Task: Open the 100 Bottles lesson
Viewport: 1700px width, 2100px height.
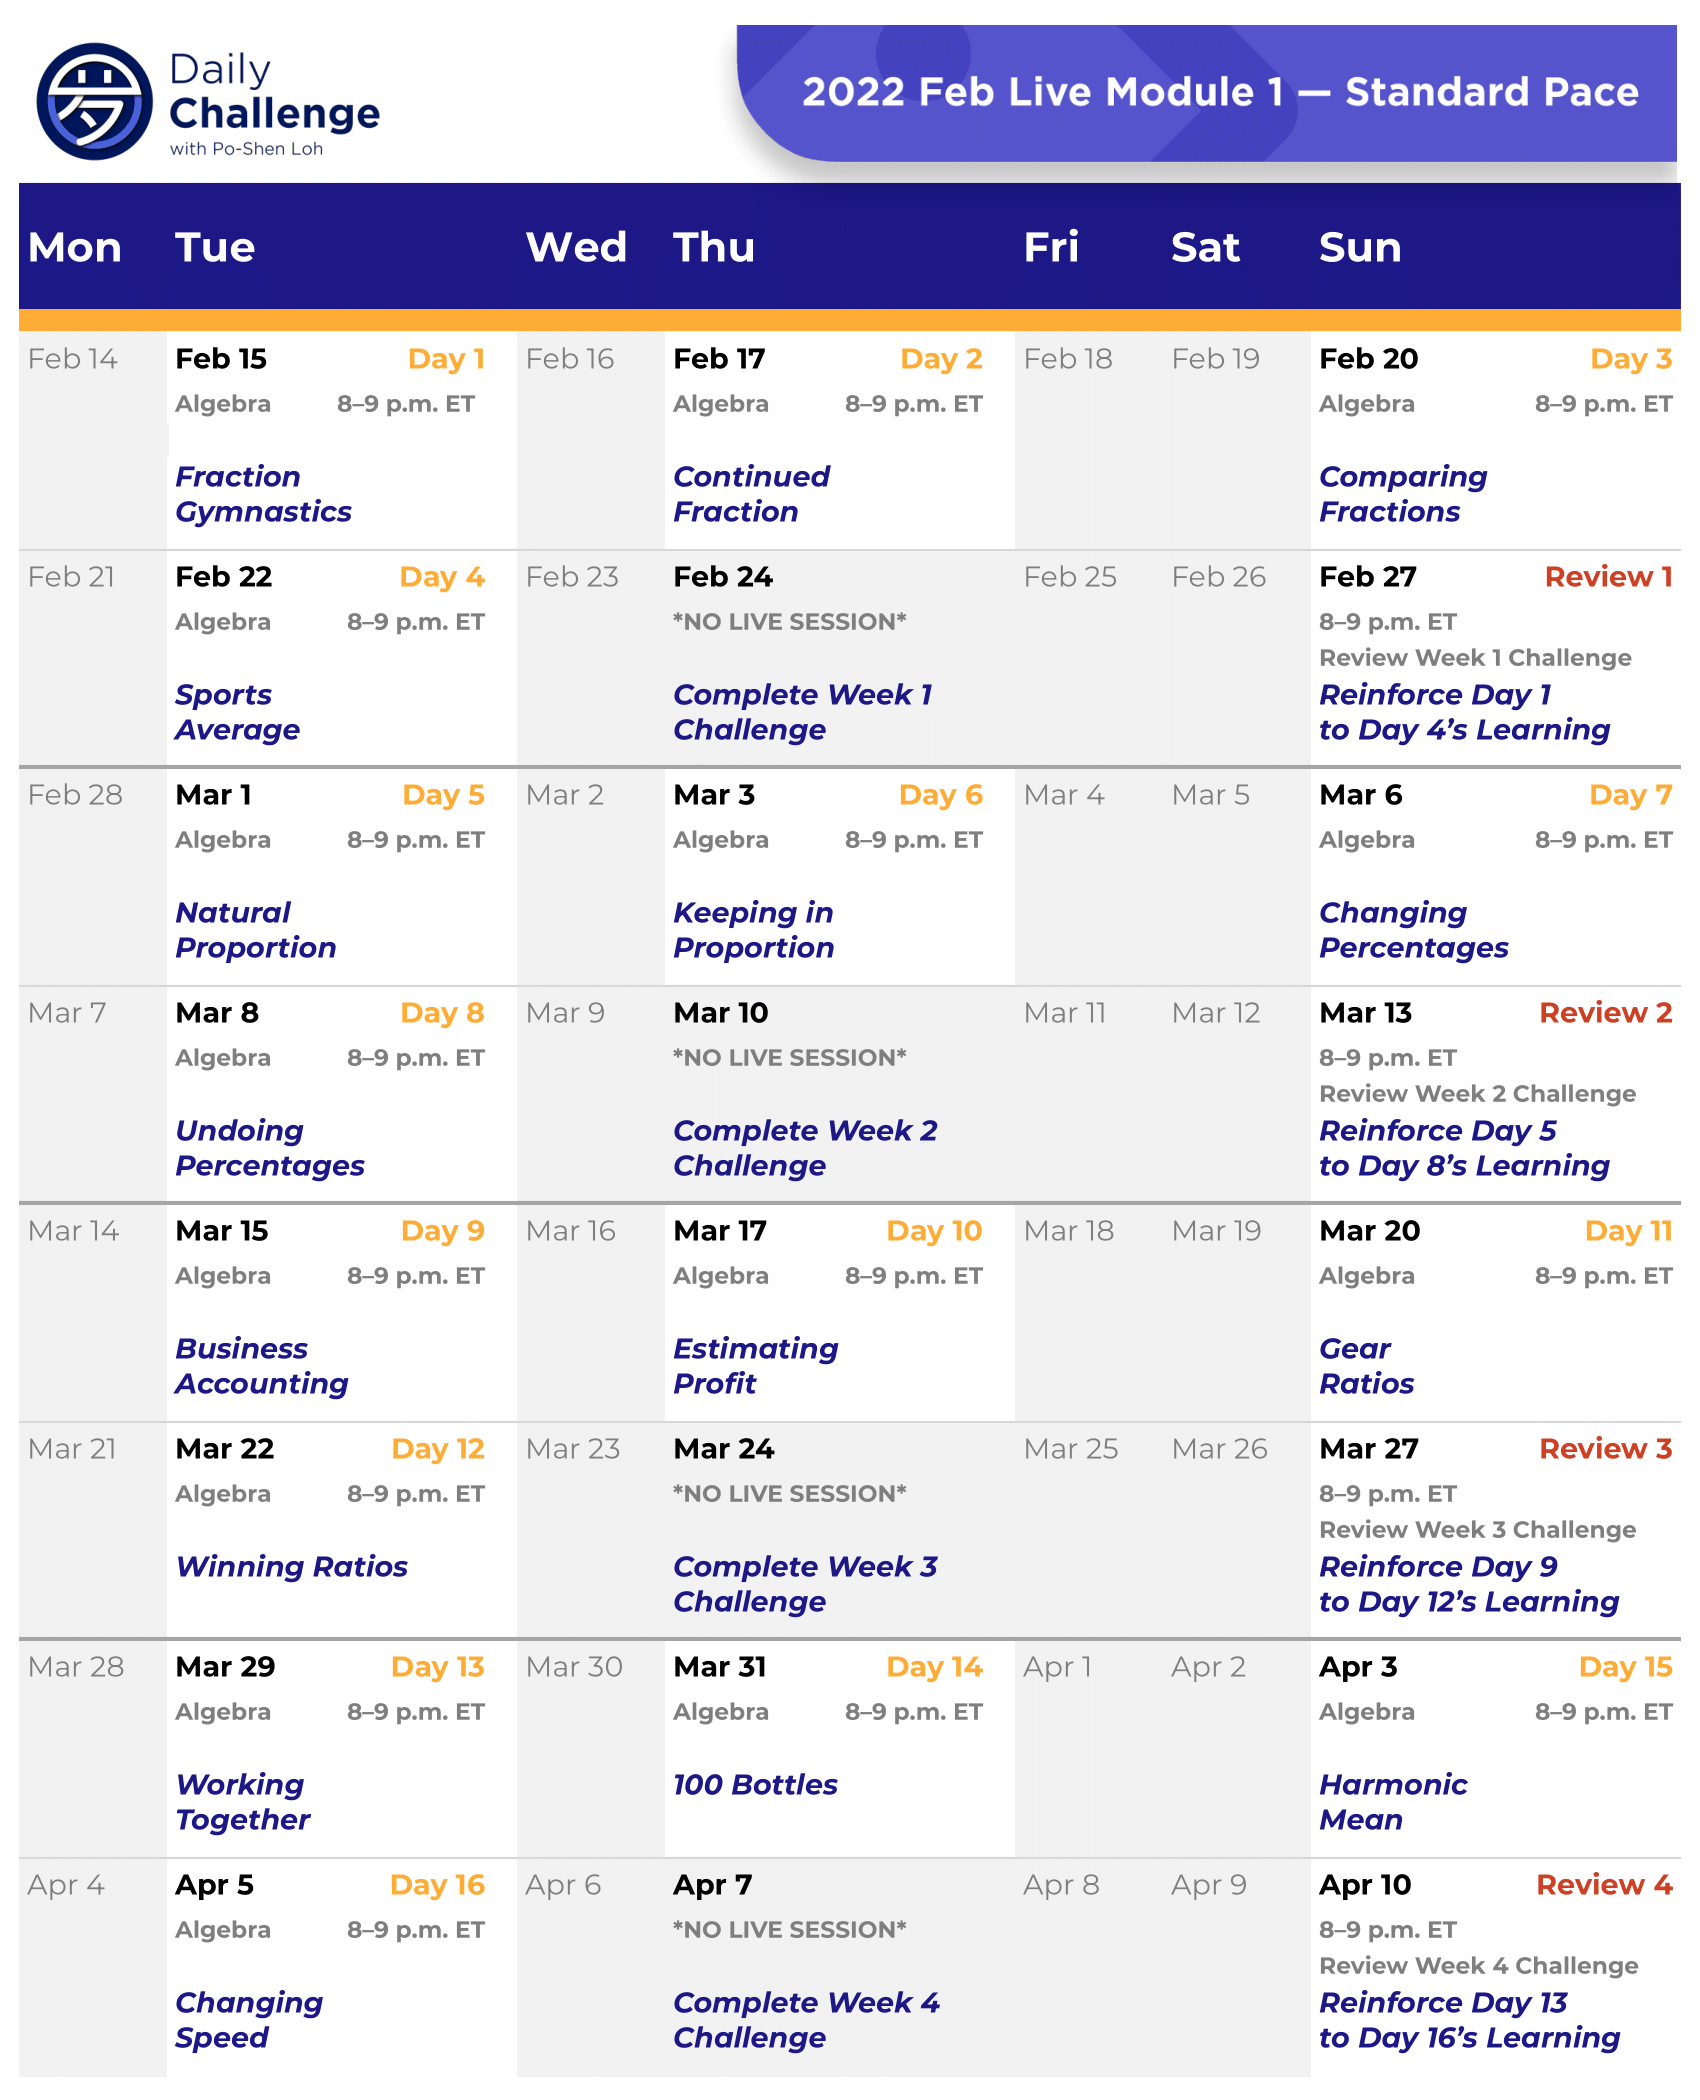Action: pos(755,1784)
